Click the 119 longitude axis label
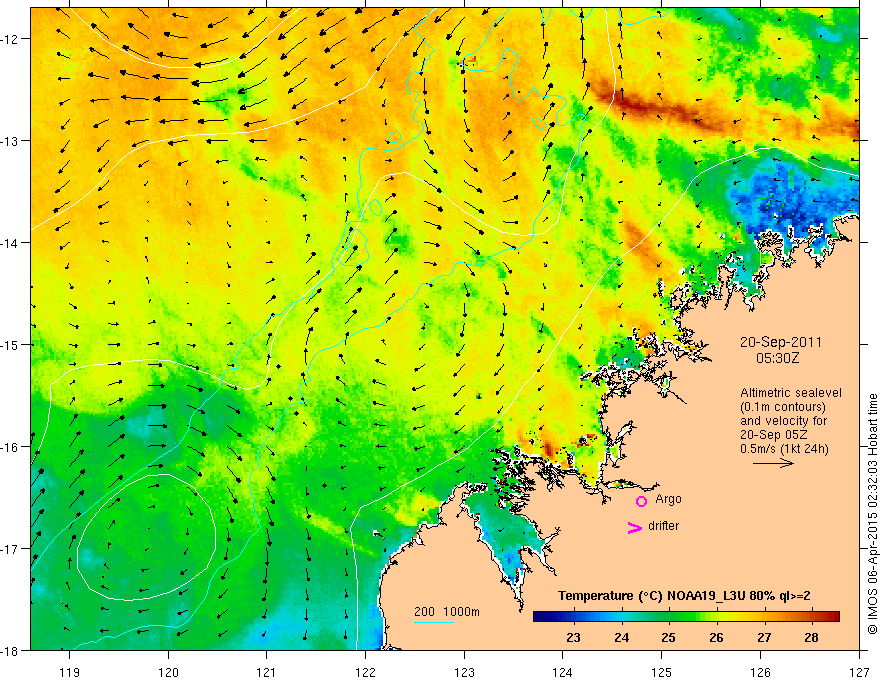Image resolution: width=880 pixels, height=680 pixels. pyautogui.click(x=70, y=672)
